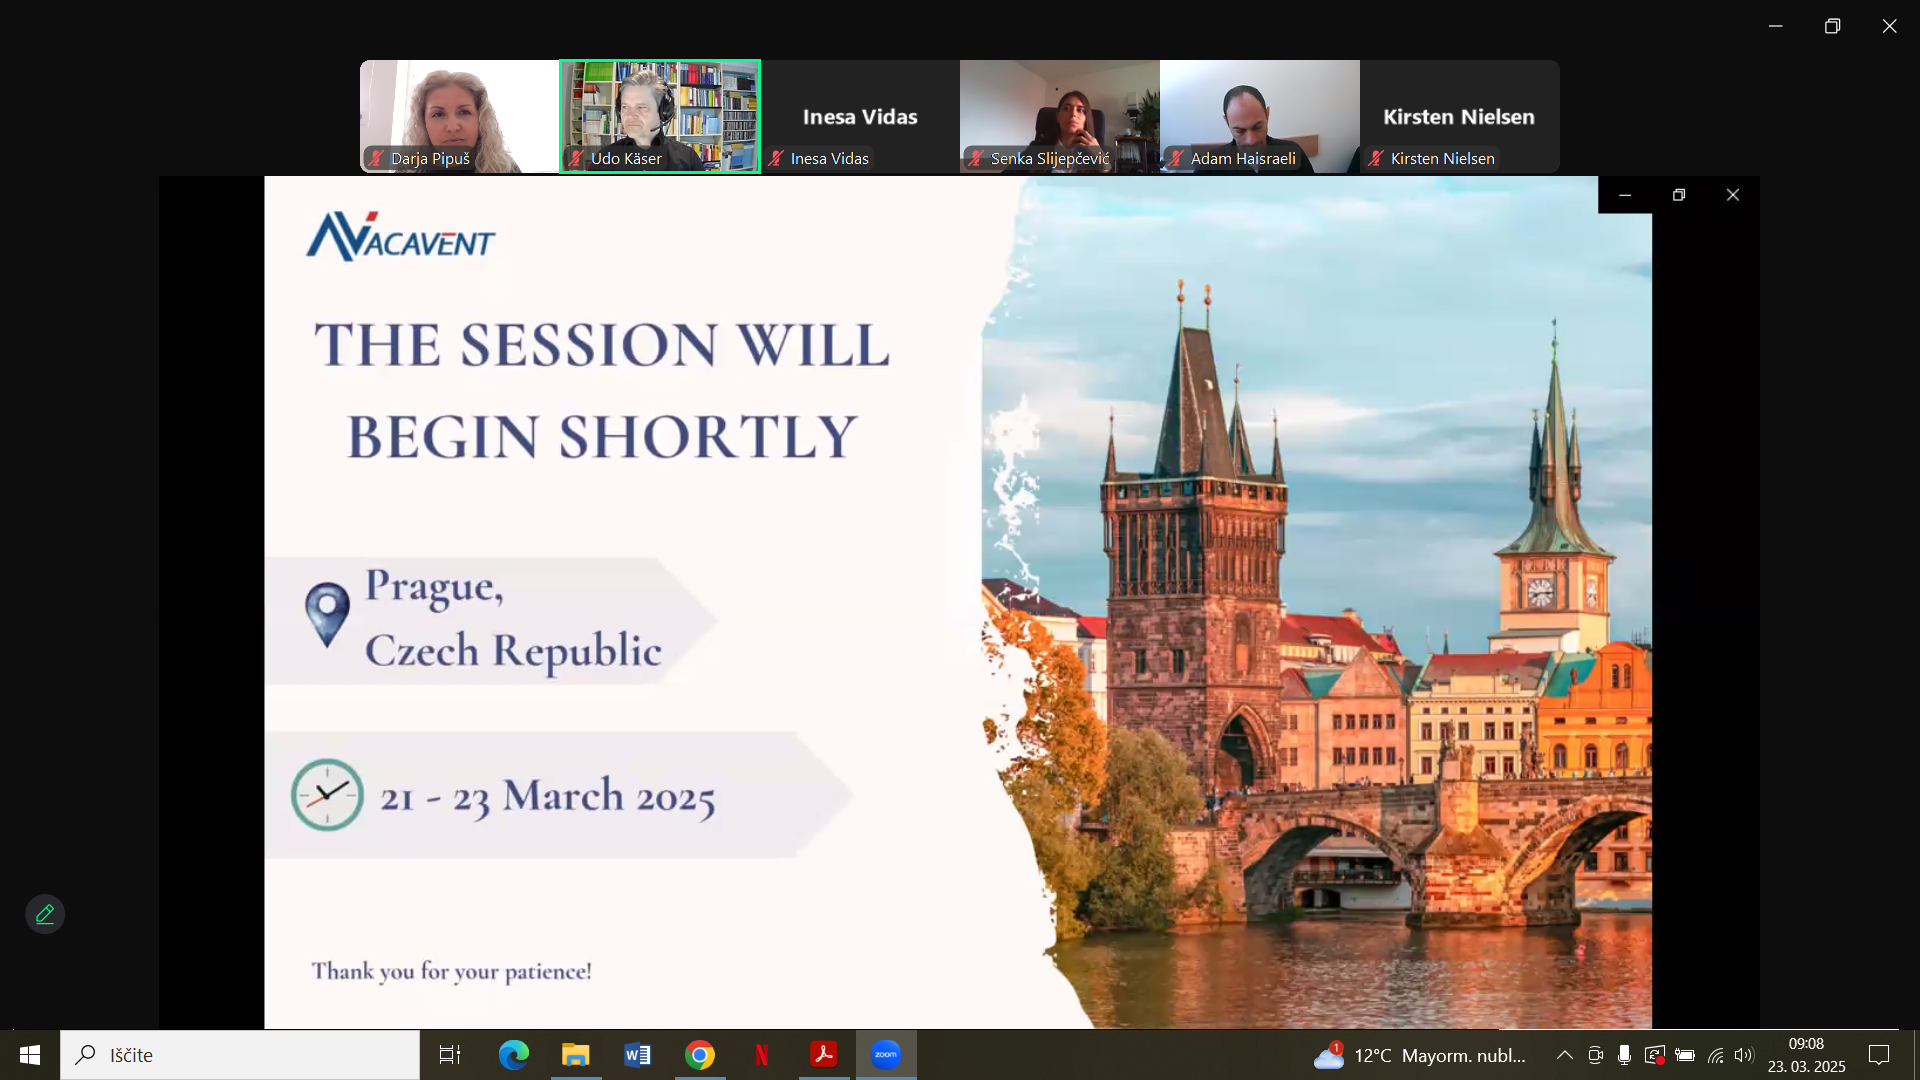This screenshot has width=1920, height=1080.
Task: Click the muted mic icon beside Inesa Vidas label
Action: 777,158
